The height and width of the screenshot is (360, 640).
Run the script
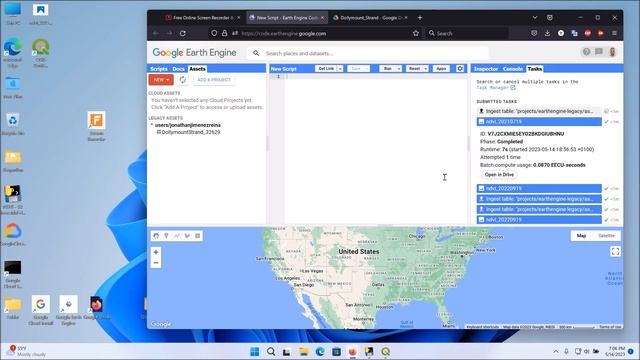[x=388, y=69]
